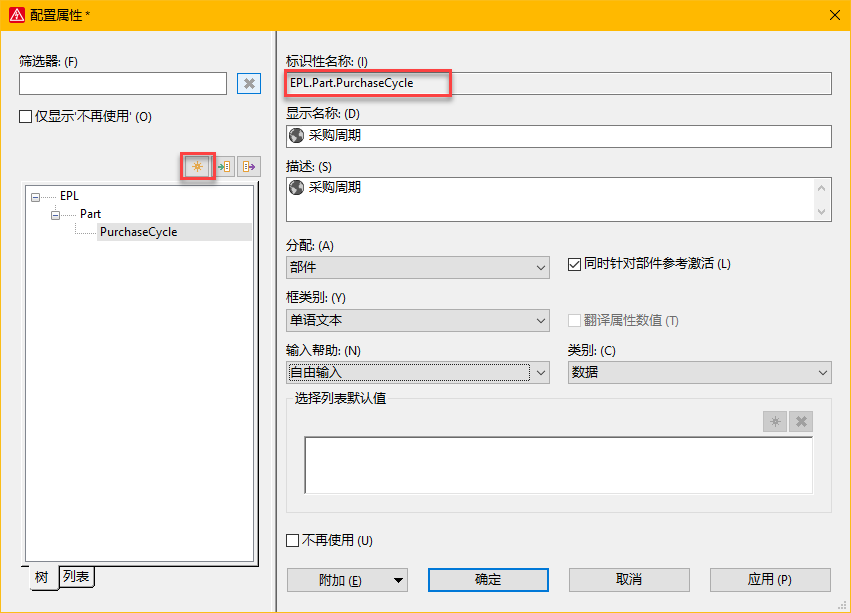Enable the 不再使用 checkbox
Image resolution: width=851 pixels, height=613 pixels.
tap(293, 540)
